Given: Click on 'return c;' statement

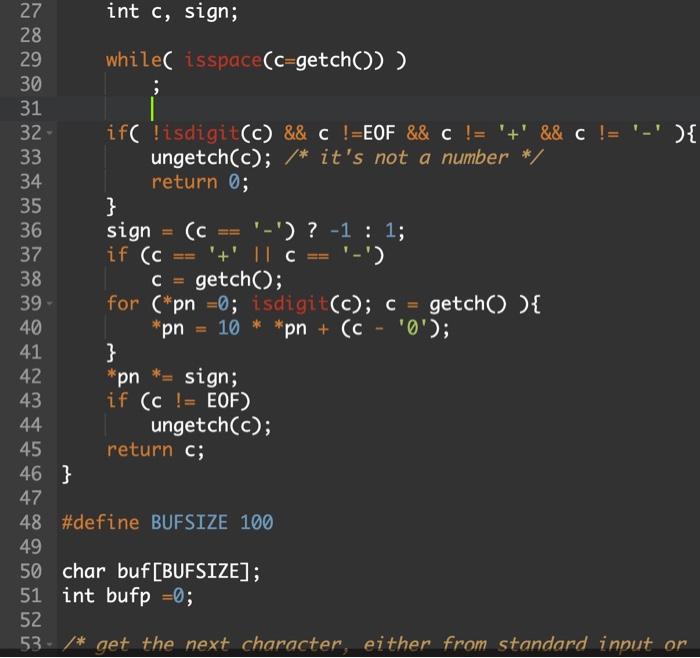Looking at the screenshot, I should coord(155,450).
